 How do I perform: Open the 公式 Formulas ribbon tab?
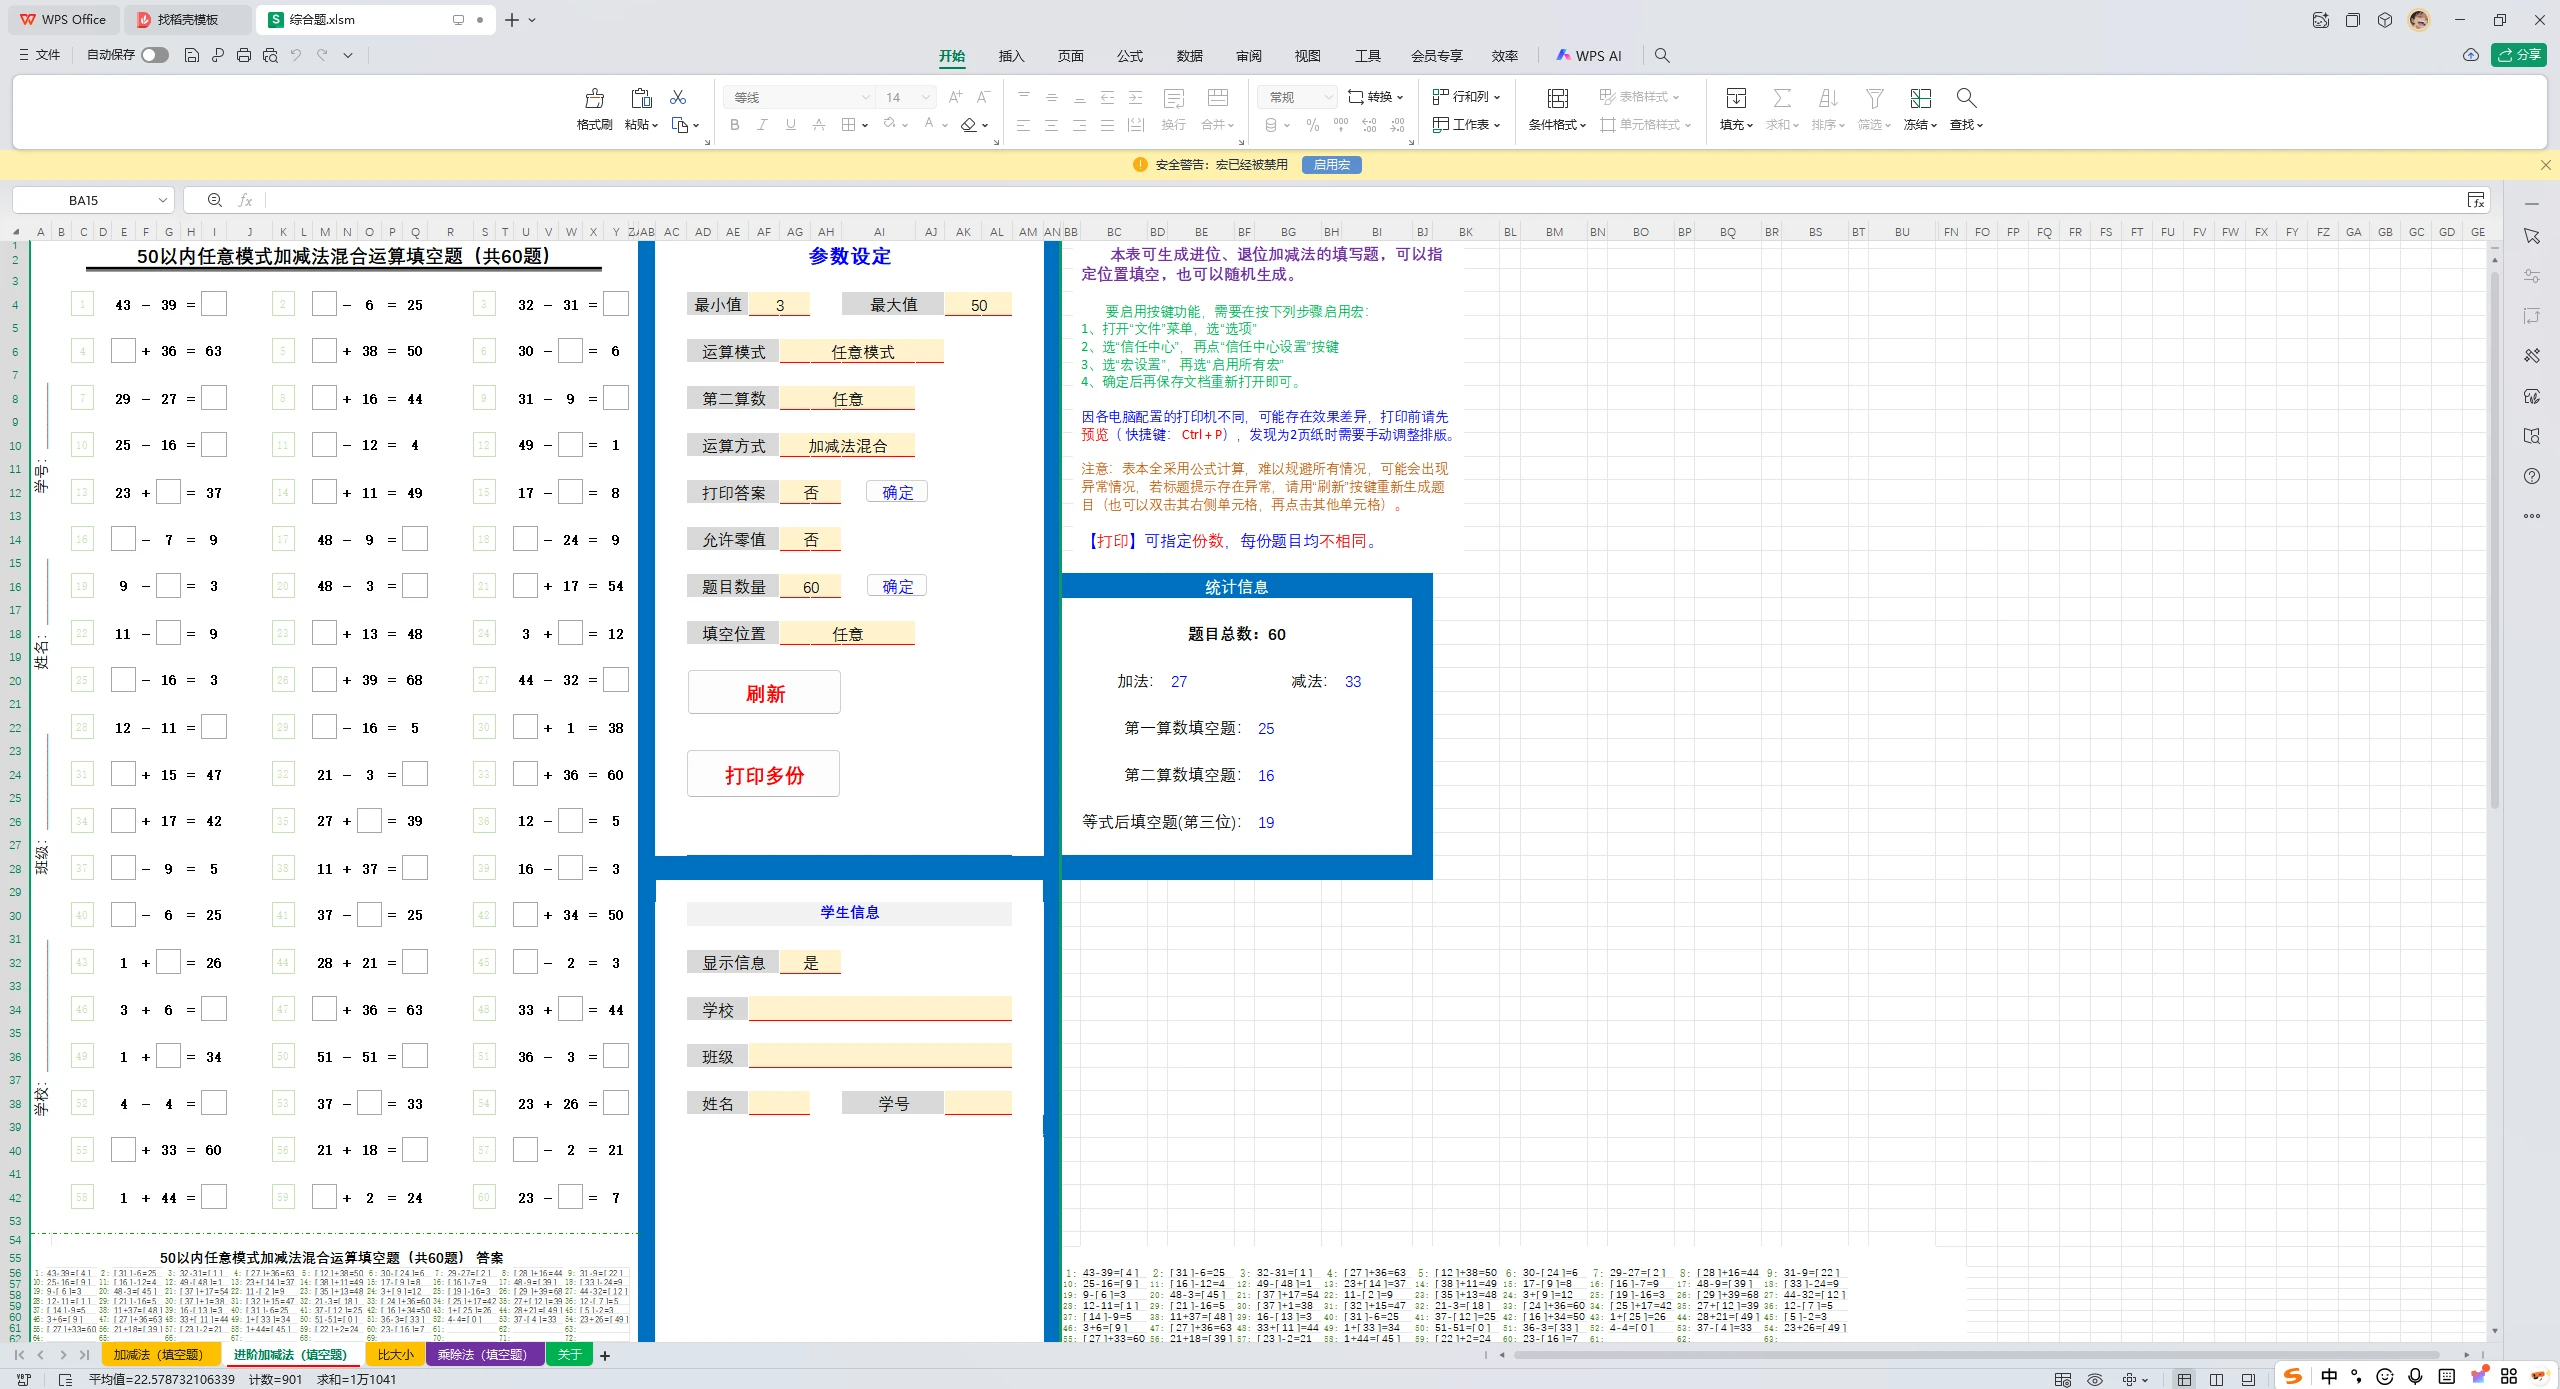tap(1130, 56)
